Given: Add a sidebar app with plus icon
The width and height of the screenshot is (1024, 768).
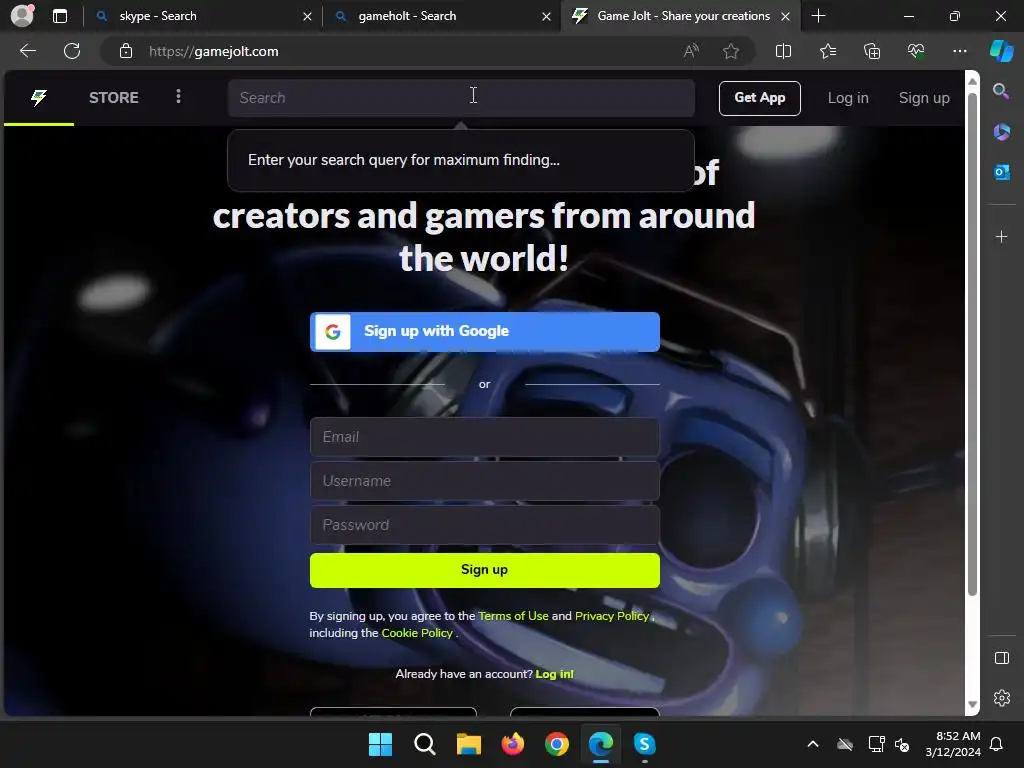Looking at the screenshot, I should pyautogui.click(x=1002, y=236).
